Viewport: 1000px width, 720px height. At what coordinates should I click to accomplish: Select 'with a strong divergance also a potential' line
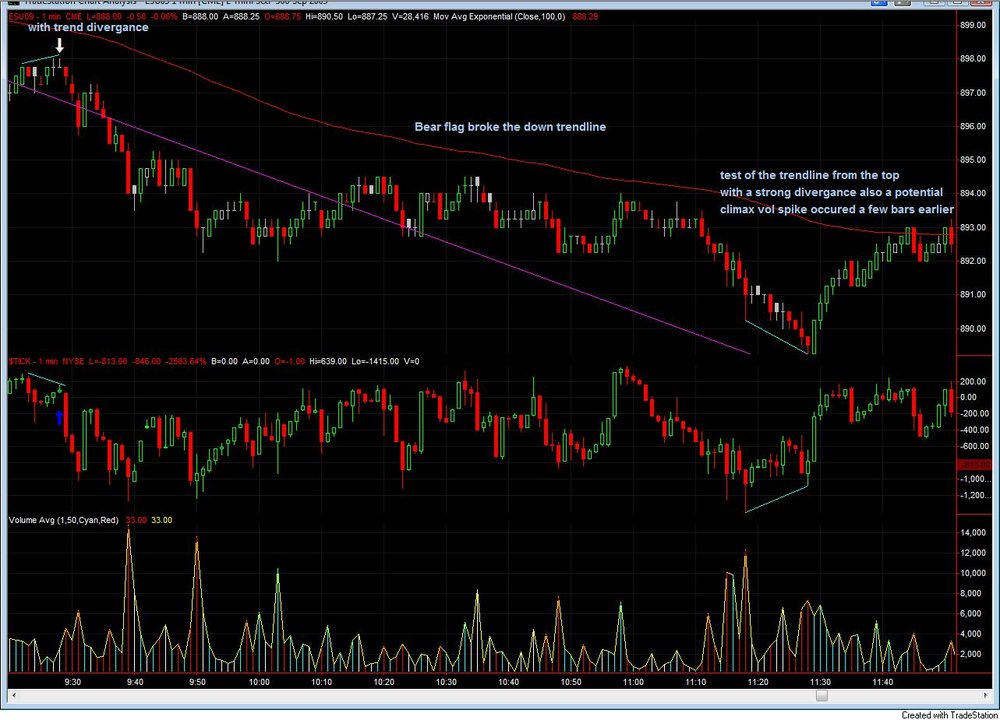[831, 192]
